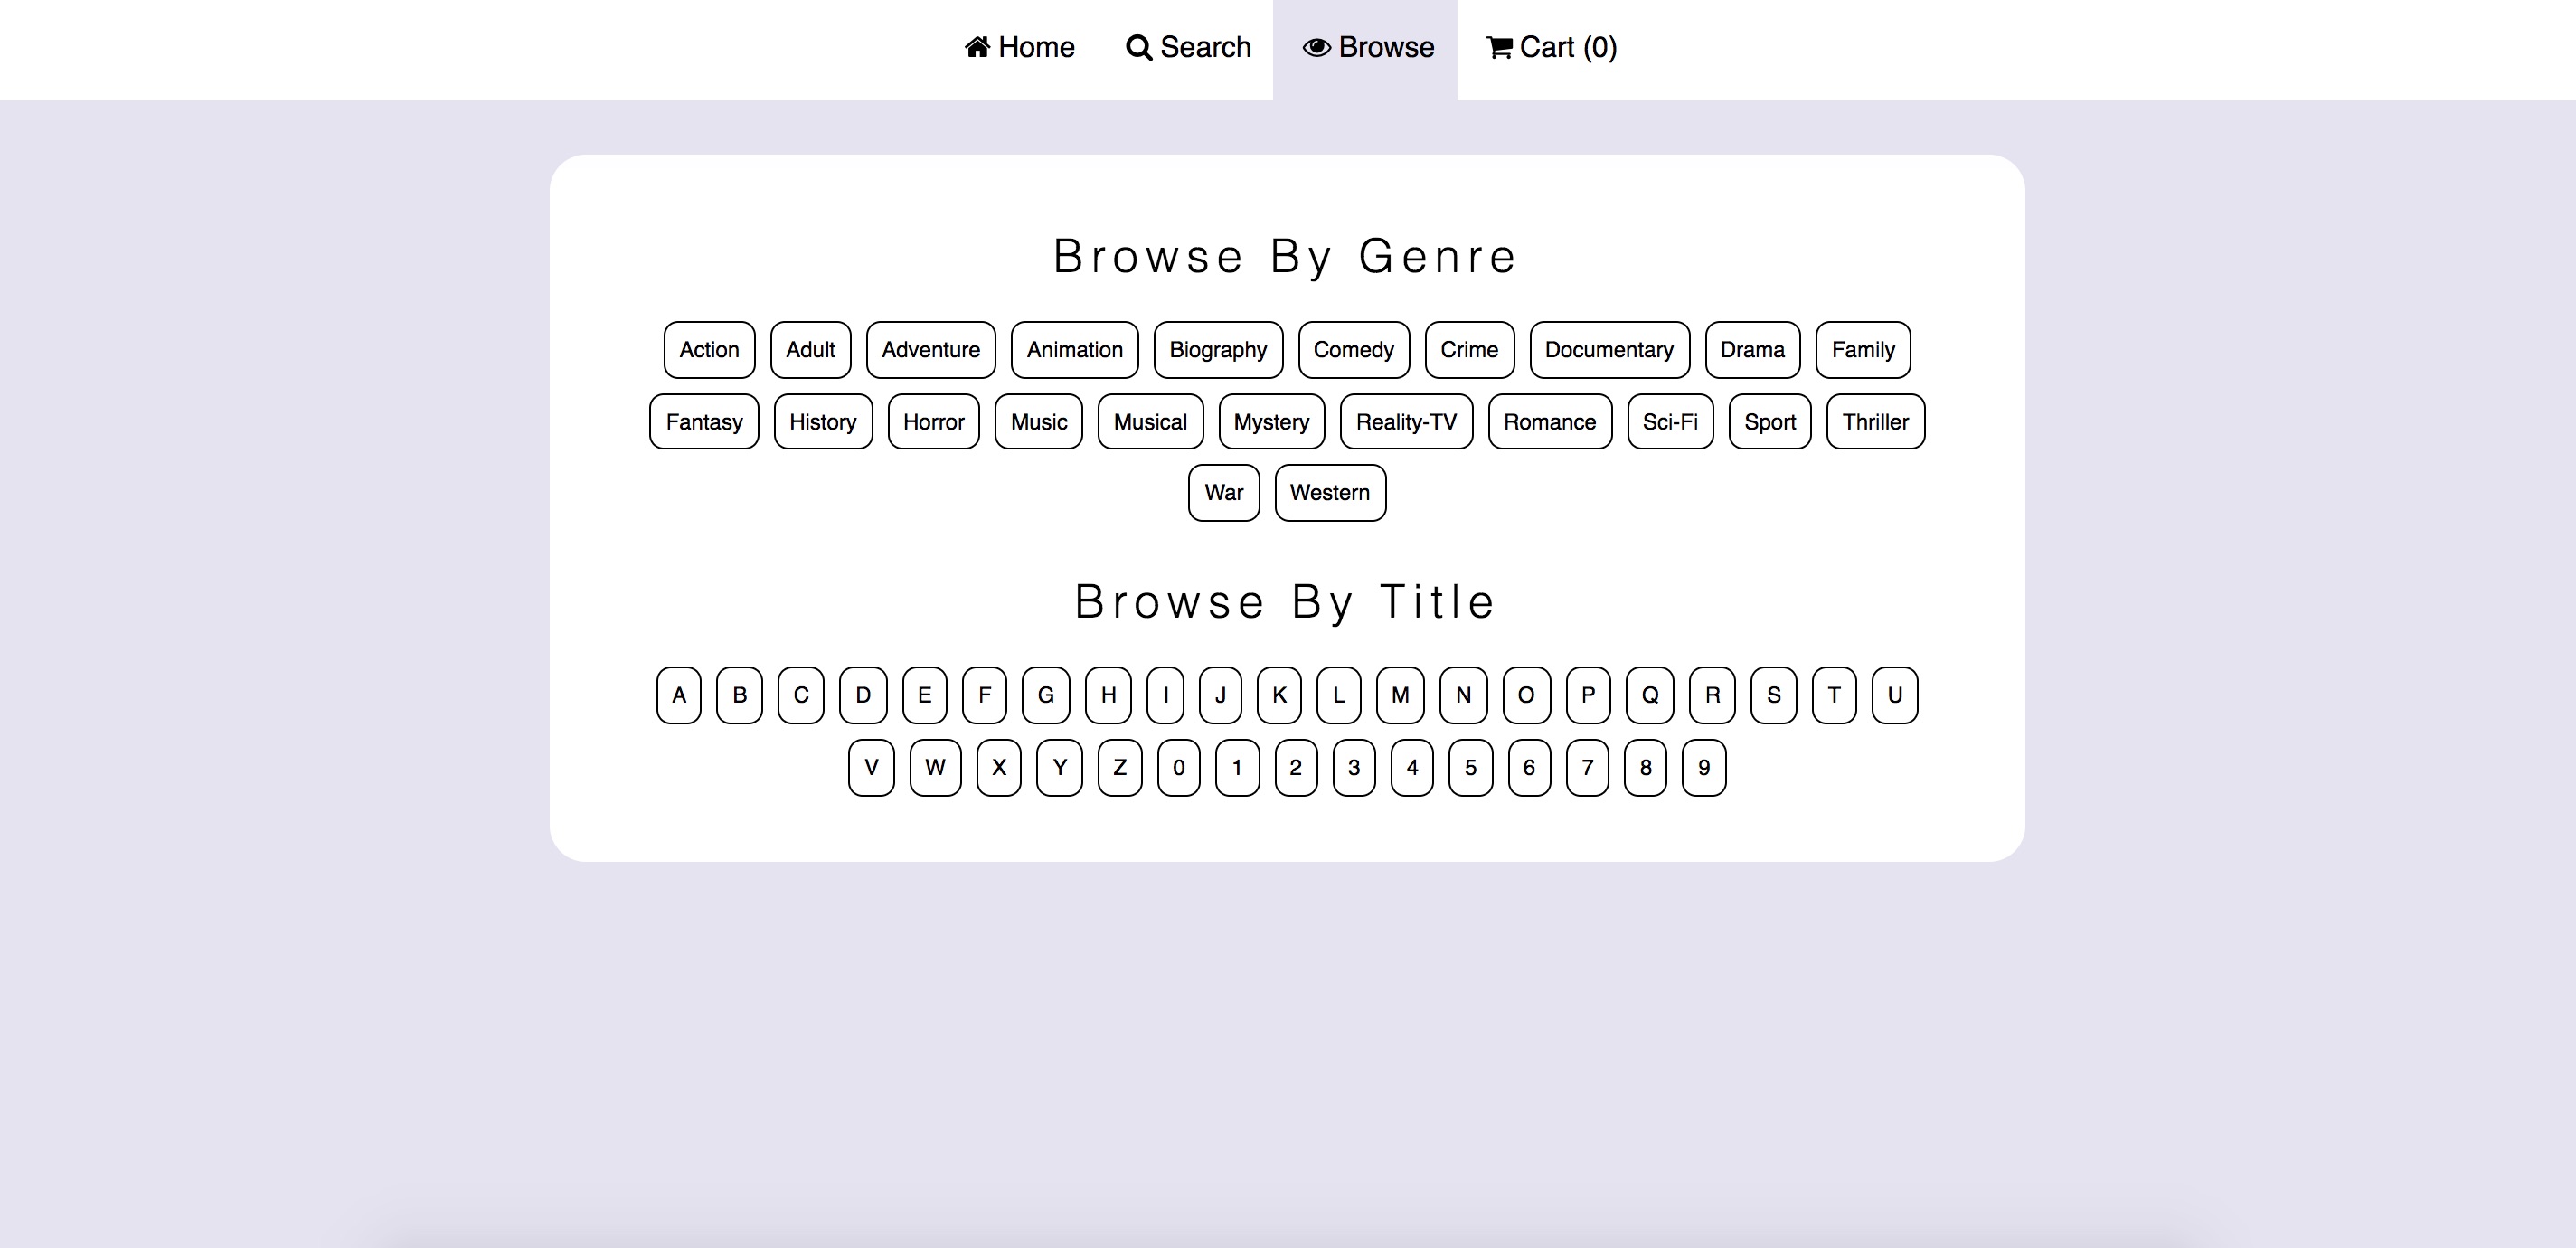Viewport: 2576px width, 1248px height.
Task: Choose the letter U title button
Action: pyautogui.click(x=1894, y=695)
